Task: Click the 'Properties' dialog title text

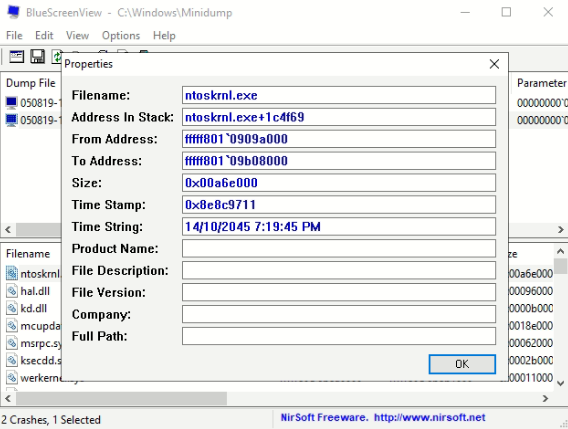Action: coord(88,64)
